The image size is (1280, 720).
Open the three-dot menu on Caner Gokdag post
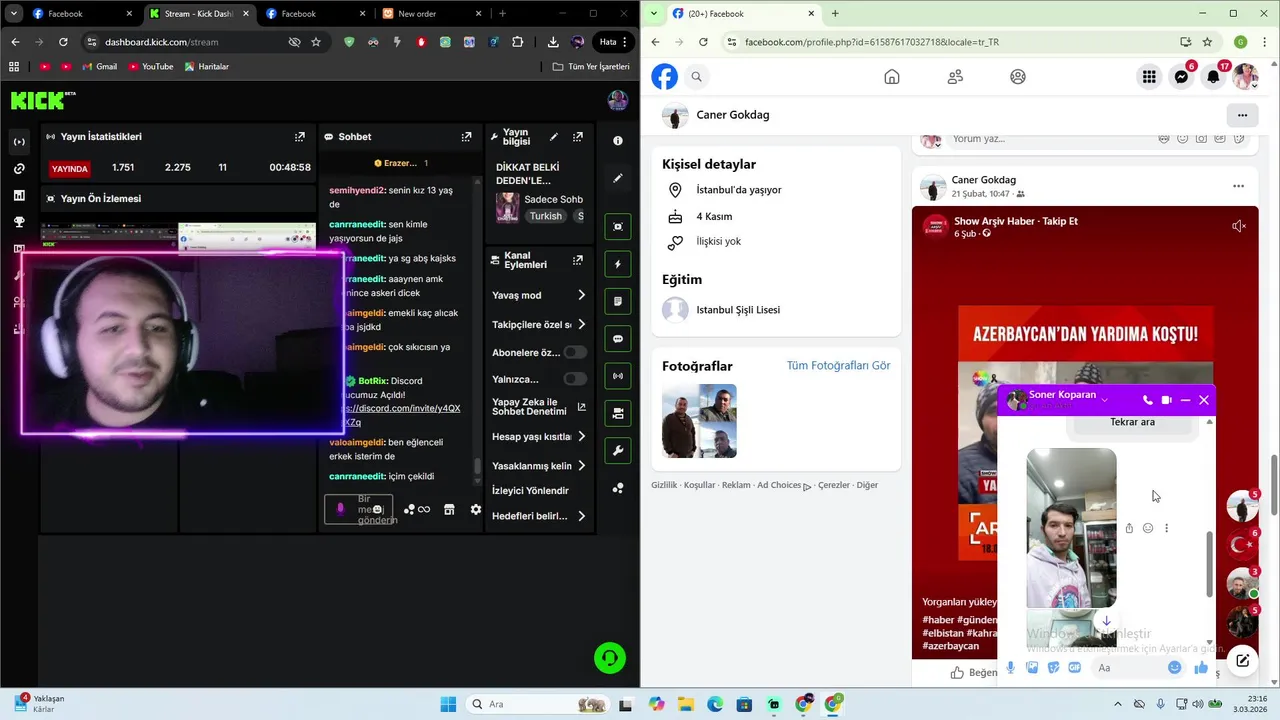[1238, 186]
